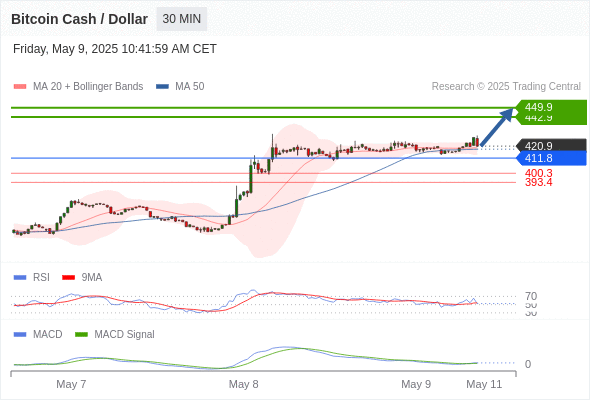The image size is (590, 400).
Task: Click the 400.3 red support label
Action: (x=538, y=173)
